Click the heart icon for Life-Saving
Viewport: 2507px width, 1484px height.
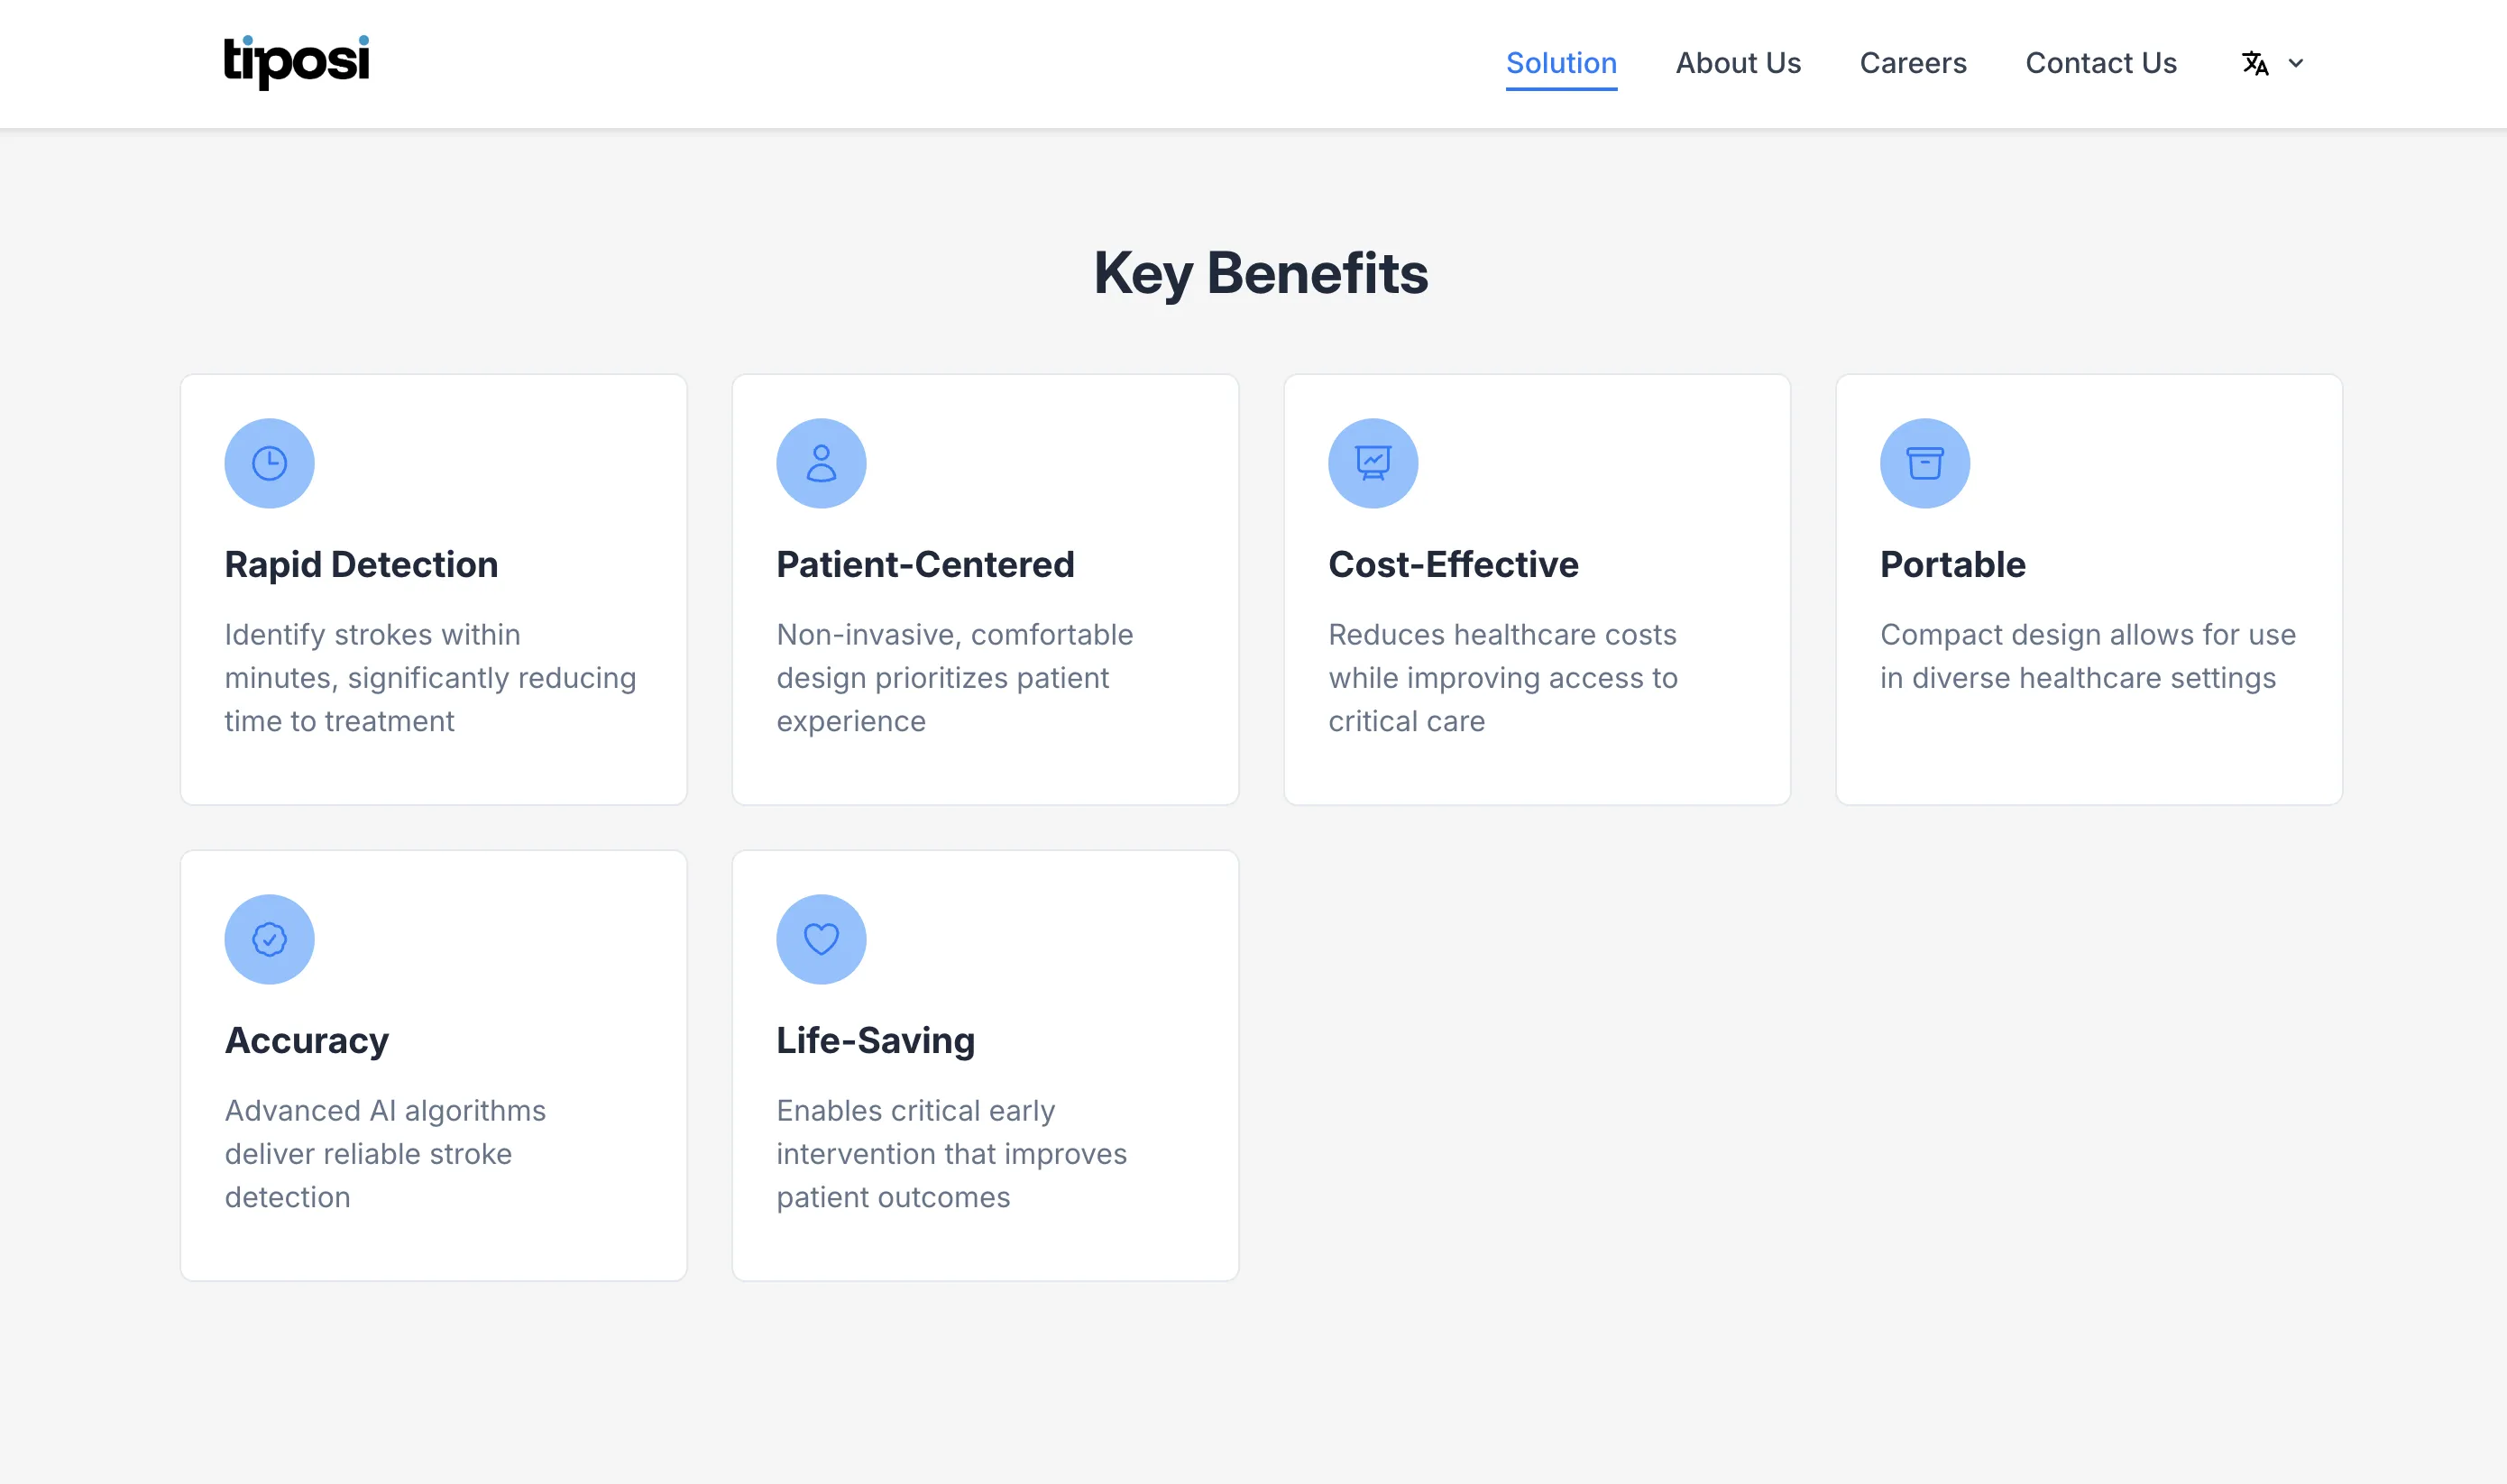tap(821, 939)
